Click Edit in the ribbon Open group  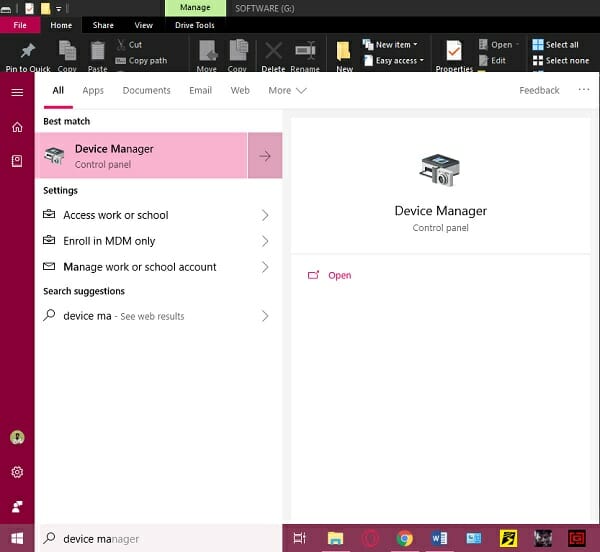tap(492, 60)
